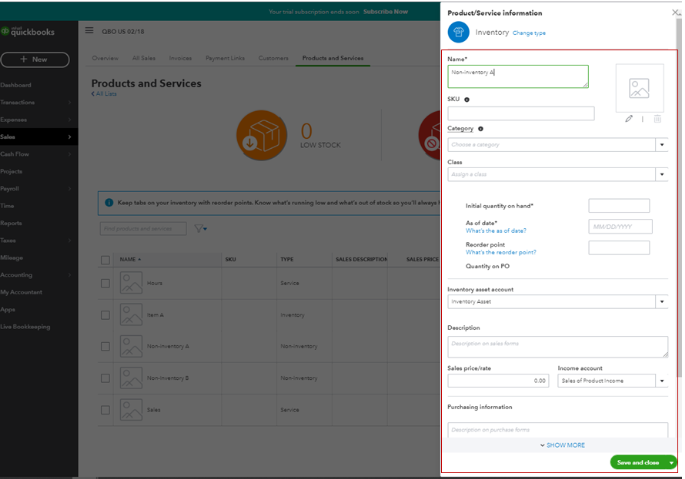
Task: Click the Find products and services search box
Action: pyautogui.click(x=143, y=229)
